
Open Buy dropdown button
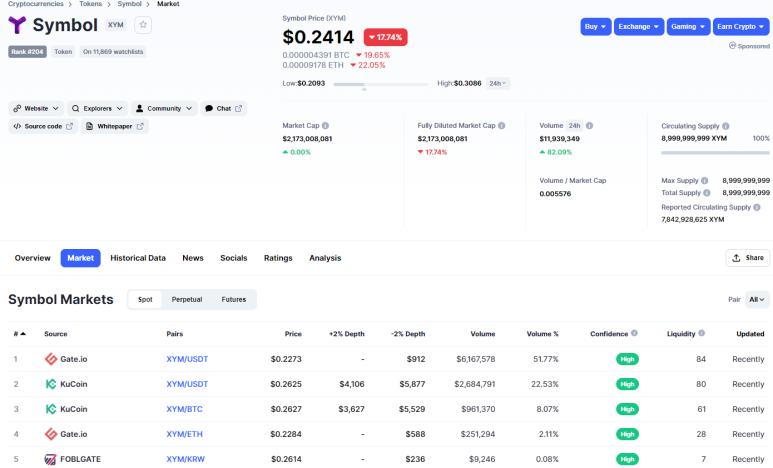tap(596, 27)
